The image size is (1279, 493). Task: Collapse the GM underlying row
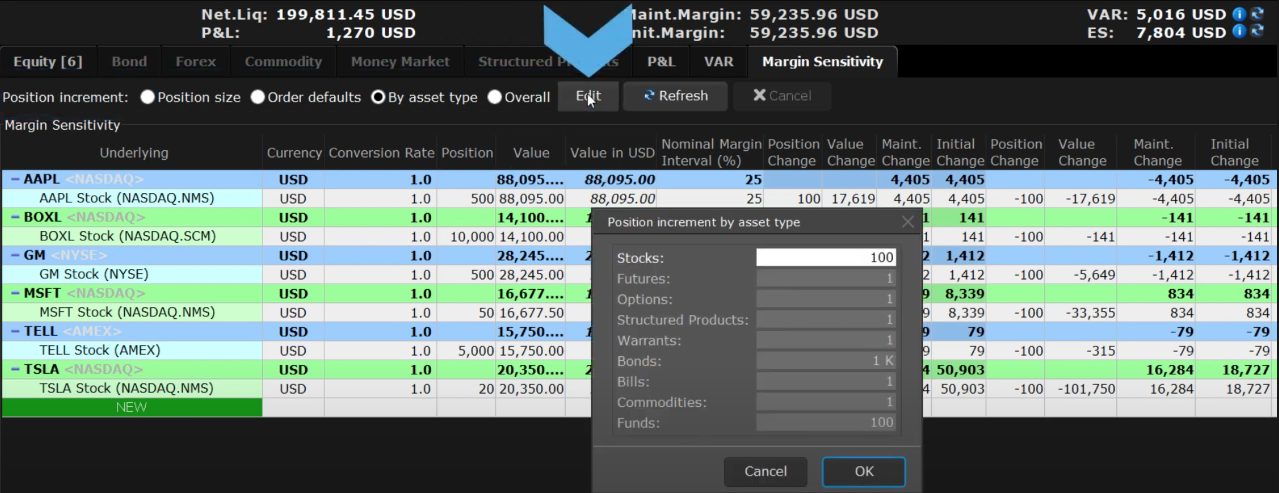[14, 256]
